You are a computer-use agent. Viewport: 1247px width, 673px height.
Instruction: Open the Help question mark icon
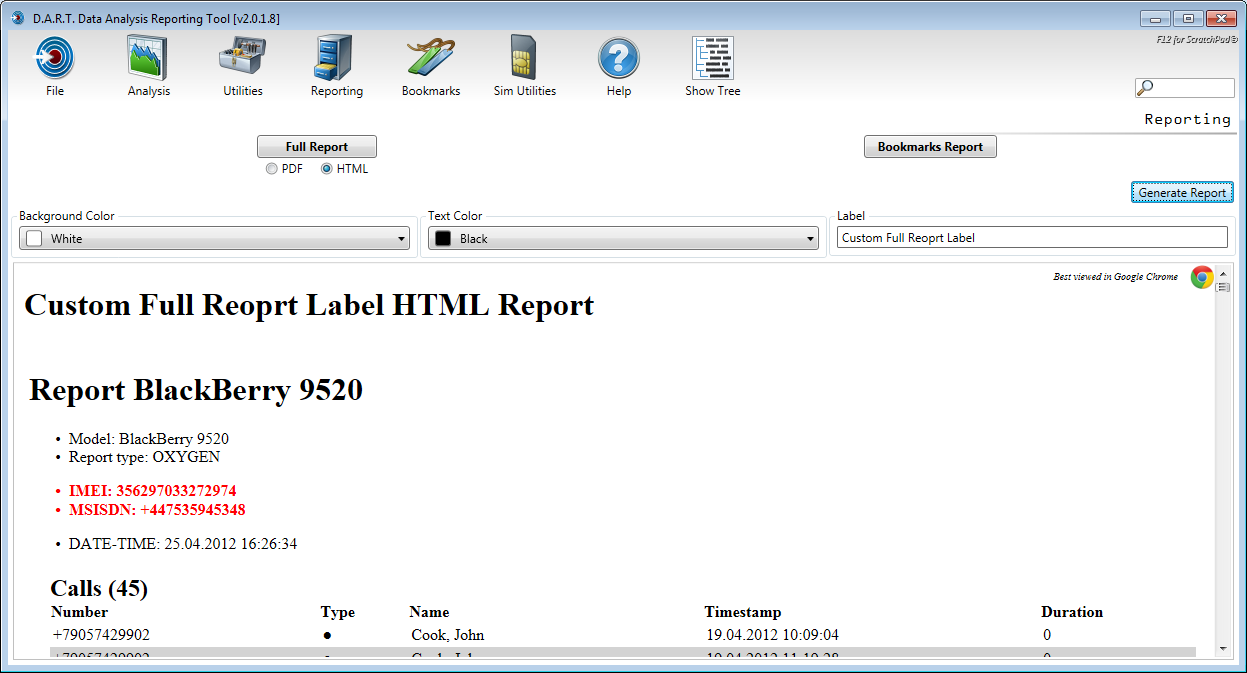point(619,57)
